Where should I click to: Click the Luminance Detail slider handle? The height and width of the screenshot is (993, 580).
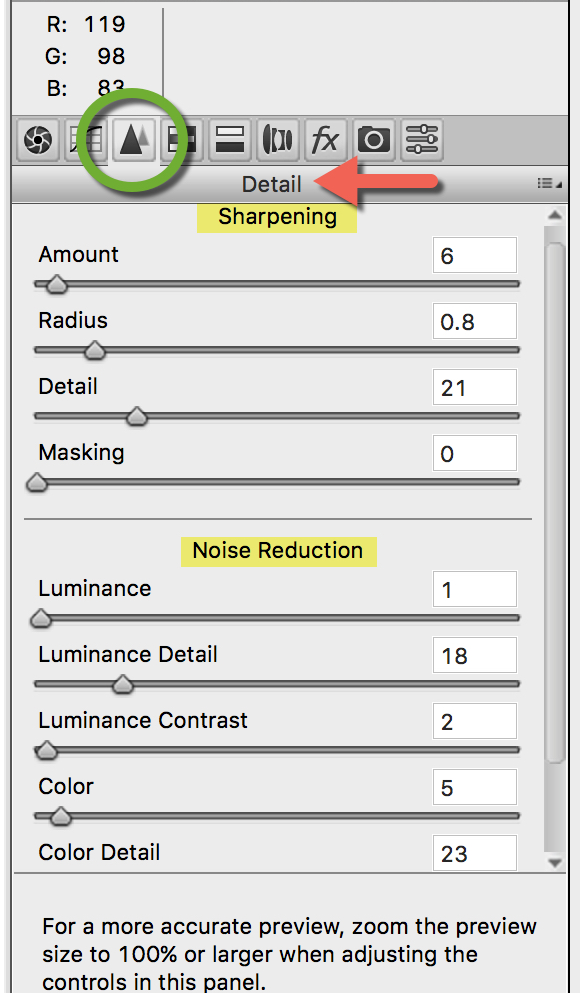pos(122,685)
